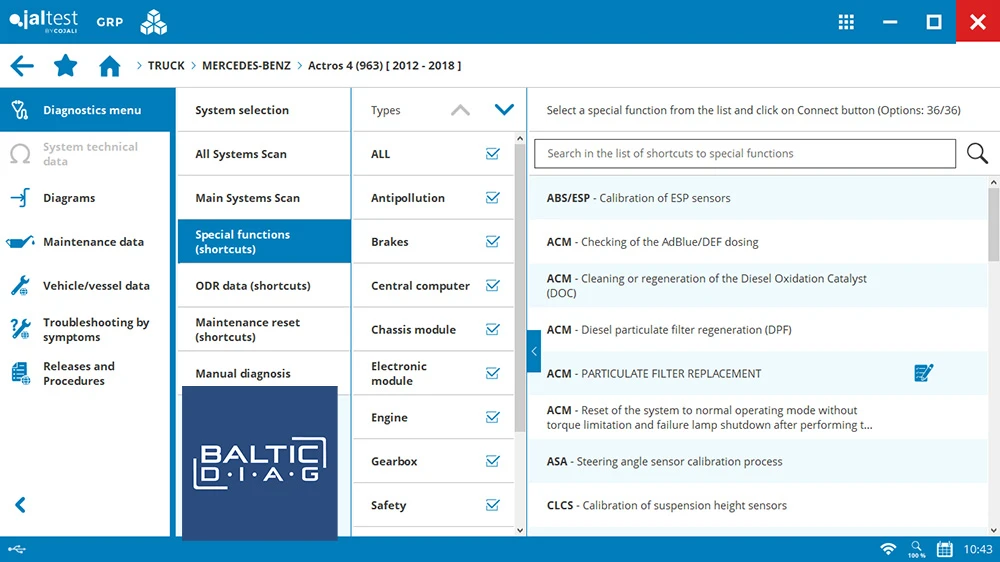Open the apps grid icon in title bar

846,22
